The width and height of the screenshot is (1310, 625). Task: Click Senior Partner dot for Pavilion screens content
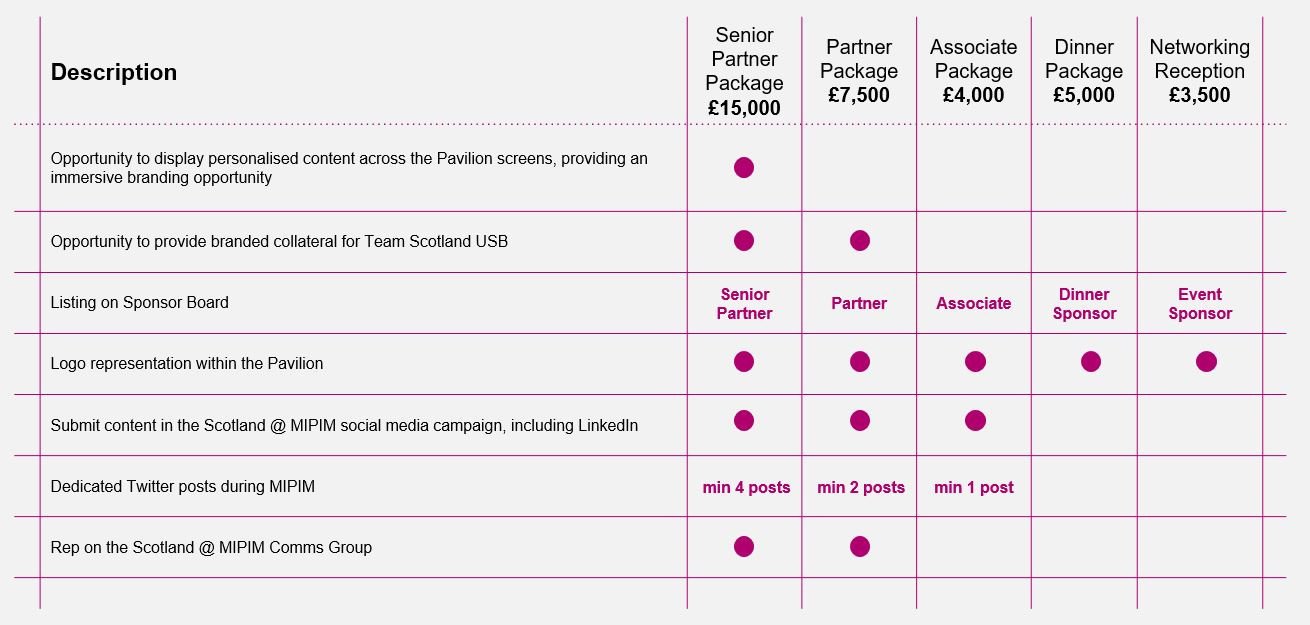coord(744,168)
